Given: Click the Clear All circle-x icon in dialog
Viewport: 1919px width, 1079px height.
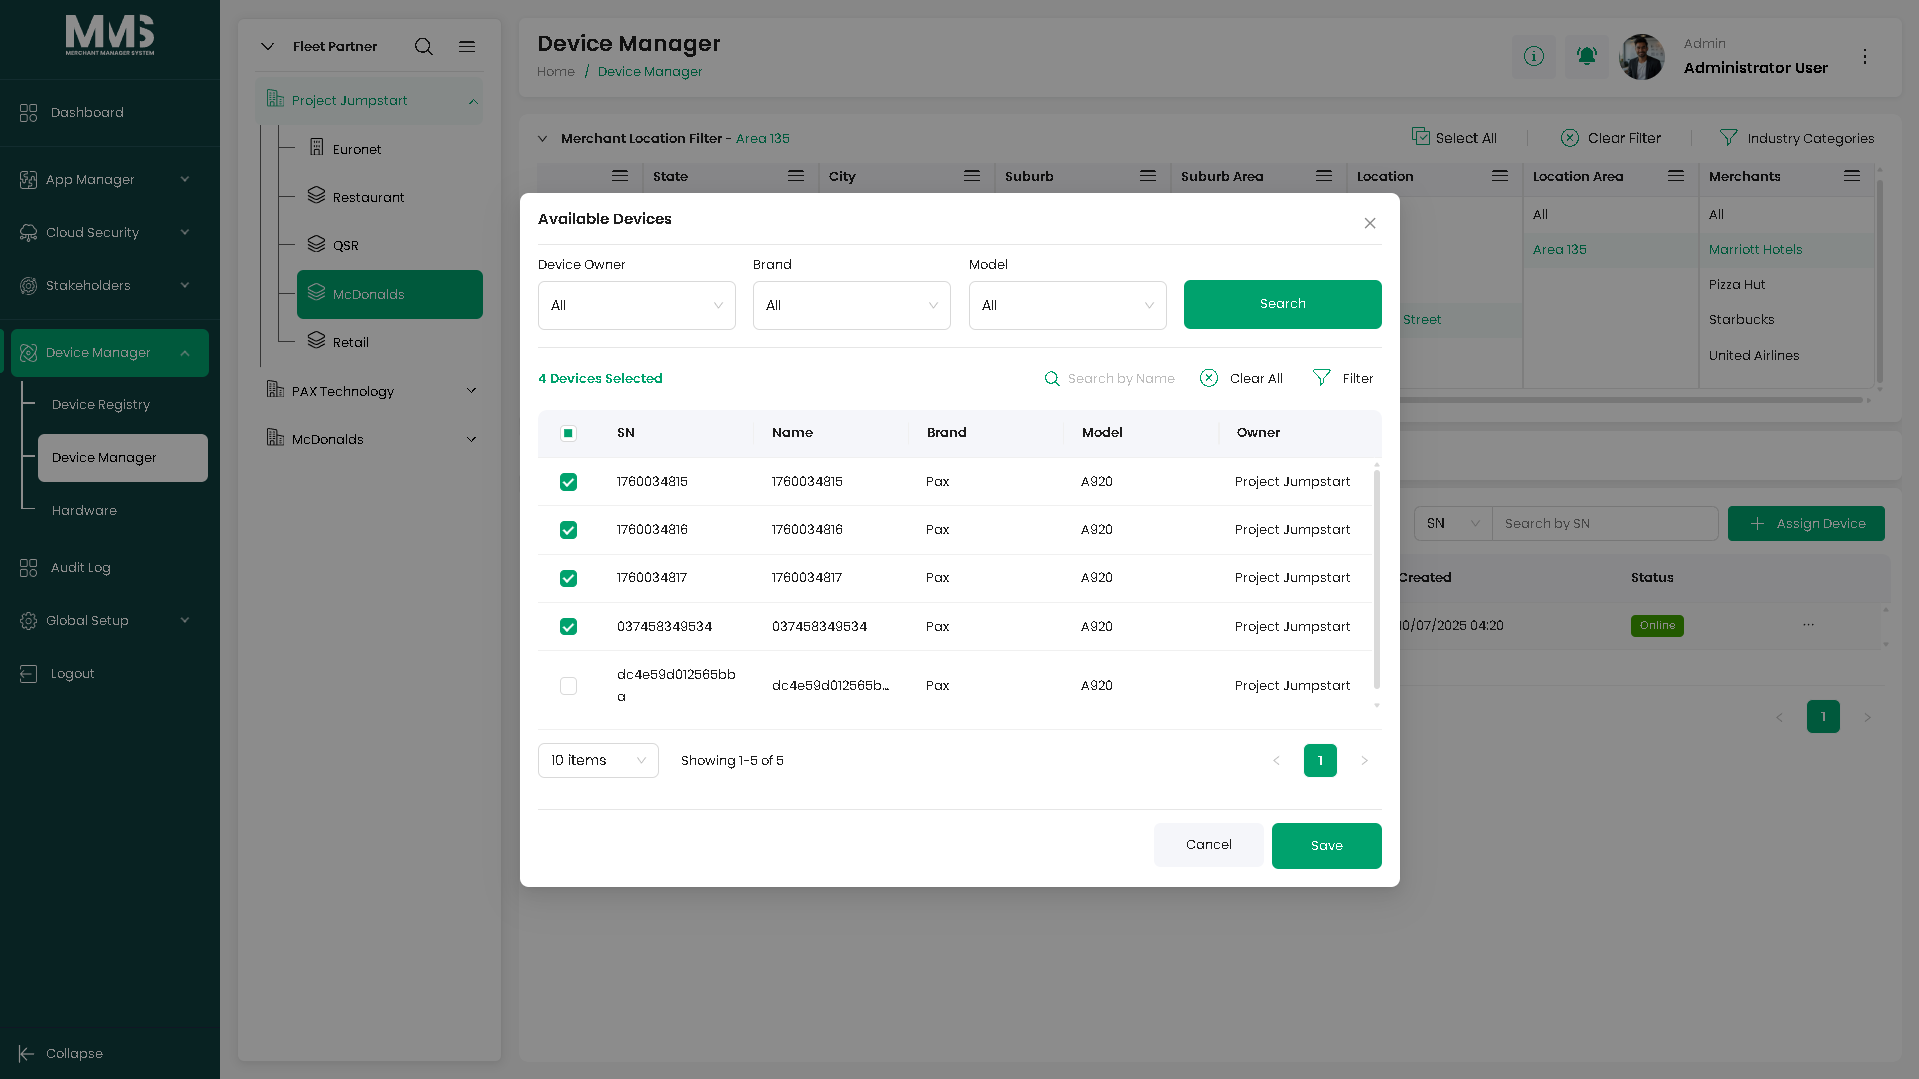Looking at the screenshot, I should 1209,378.
